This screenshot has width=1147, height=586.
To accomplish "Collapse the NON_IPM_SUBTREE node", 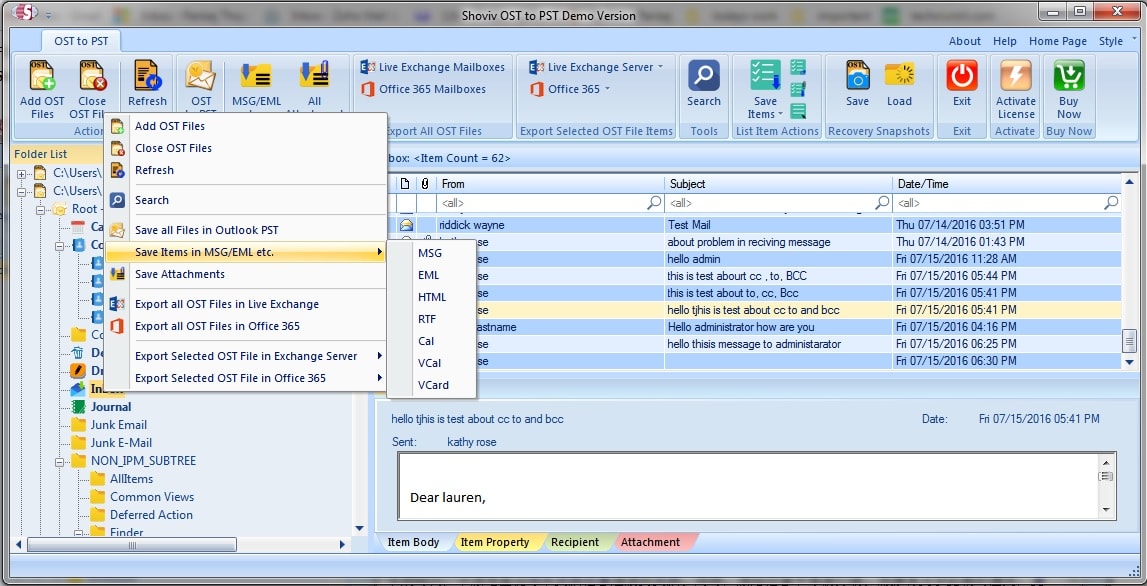I will click(x=60, y=462).
